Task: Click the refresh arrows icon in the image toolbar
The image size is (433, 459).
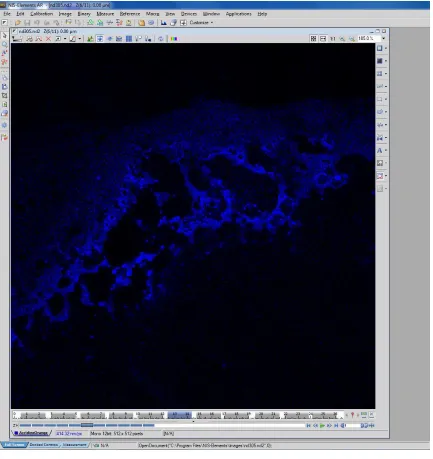Action: click(161, 39)
